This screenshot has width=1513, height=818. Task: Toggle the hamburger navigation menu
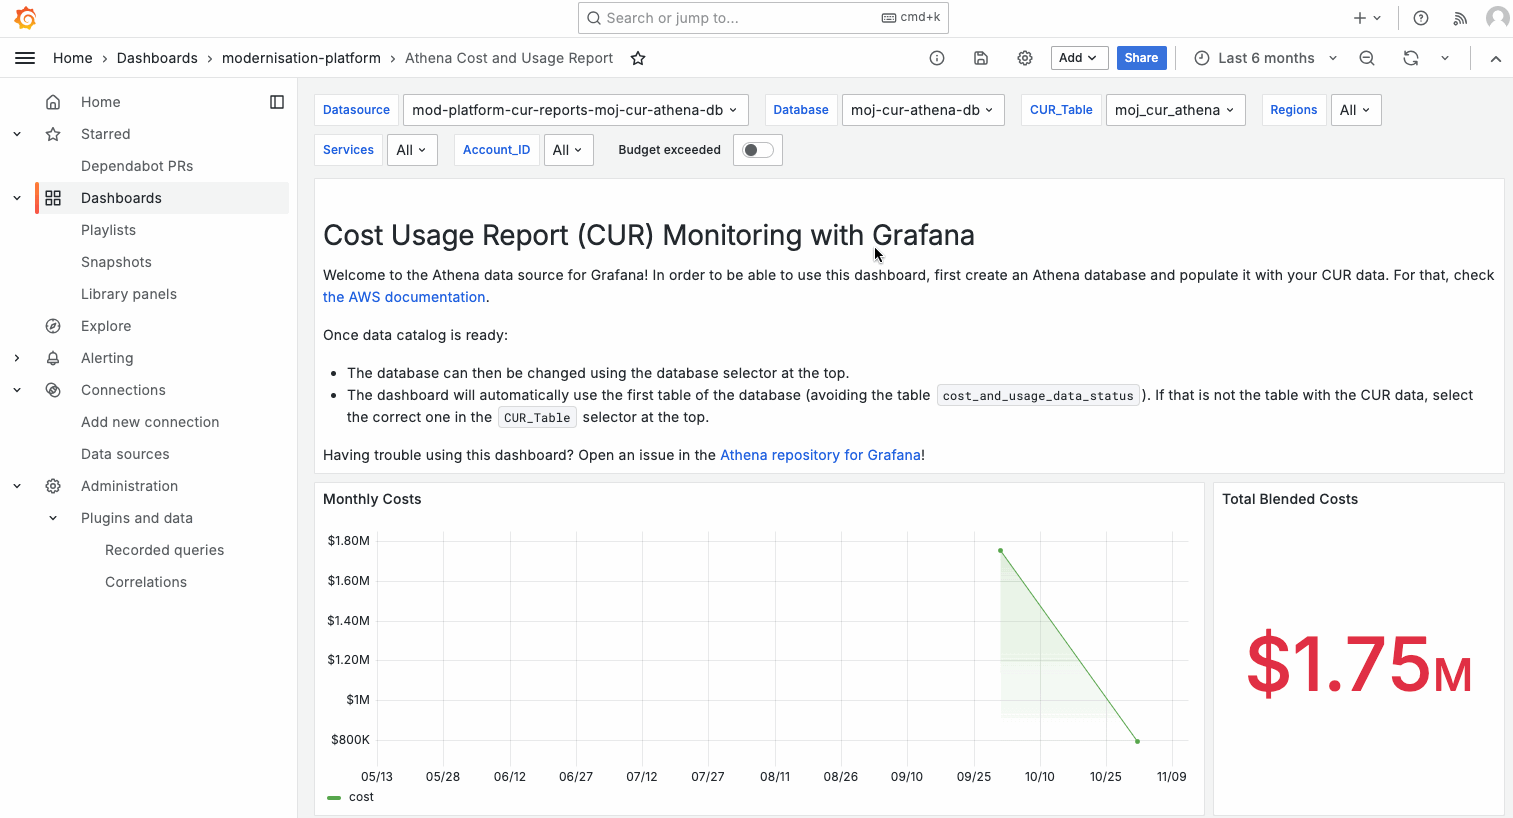coord(25,58)
